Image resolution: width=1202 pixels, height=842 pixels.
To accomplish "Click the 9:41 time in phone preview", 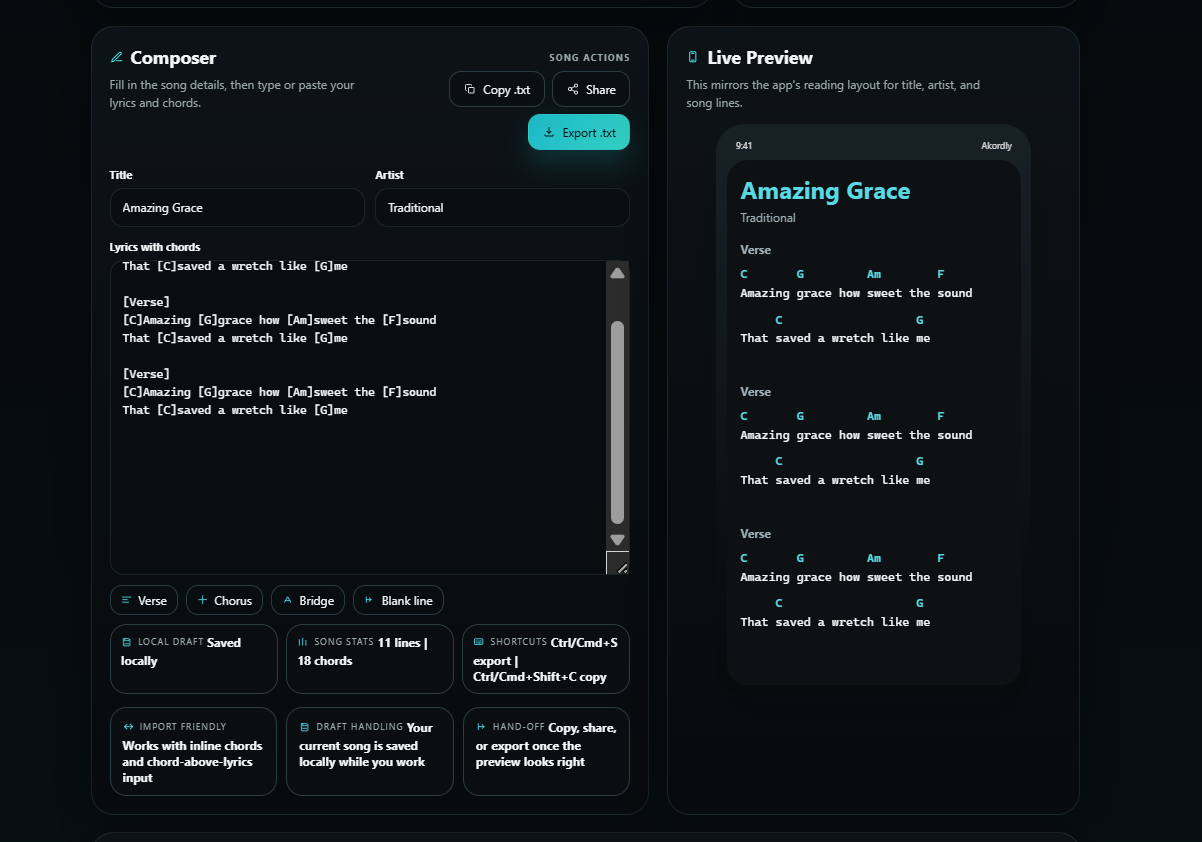I will (744, 146).
